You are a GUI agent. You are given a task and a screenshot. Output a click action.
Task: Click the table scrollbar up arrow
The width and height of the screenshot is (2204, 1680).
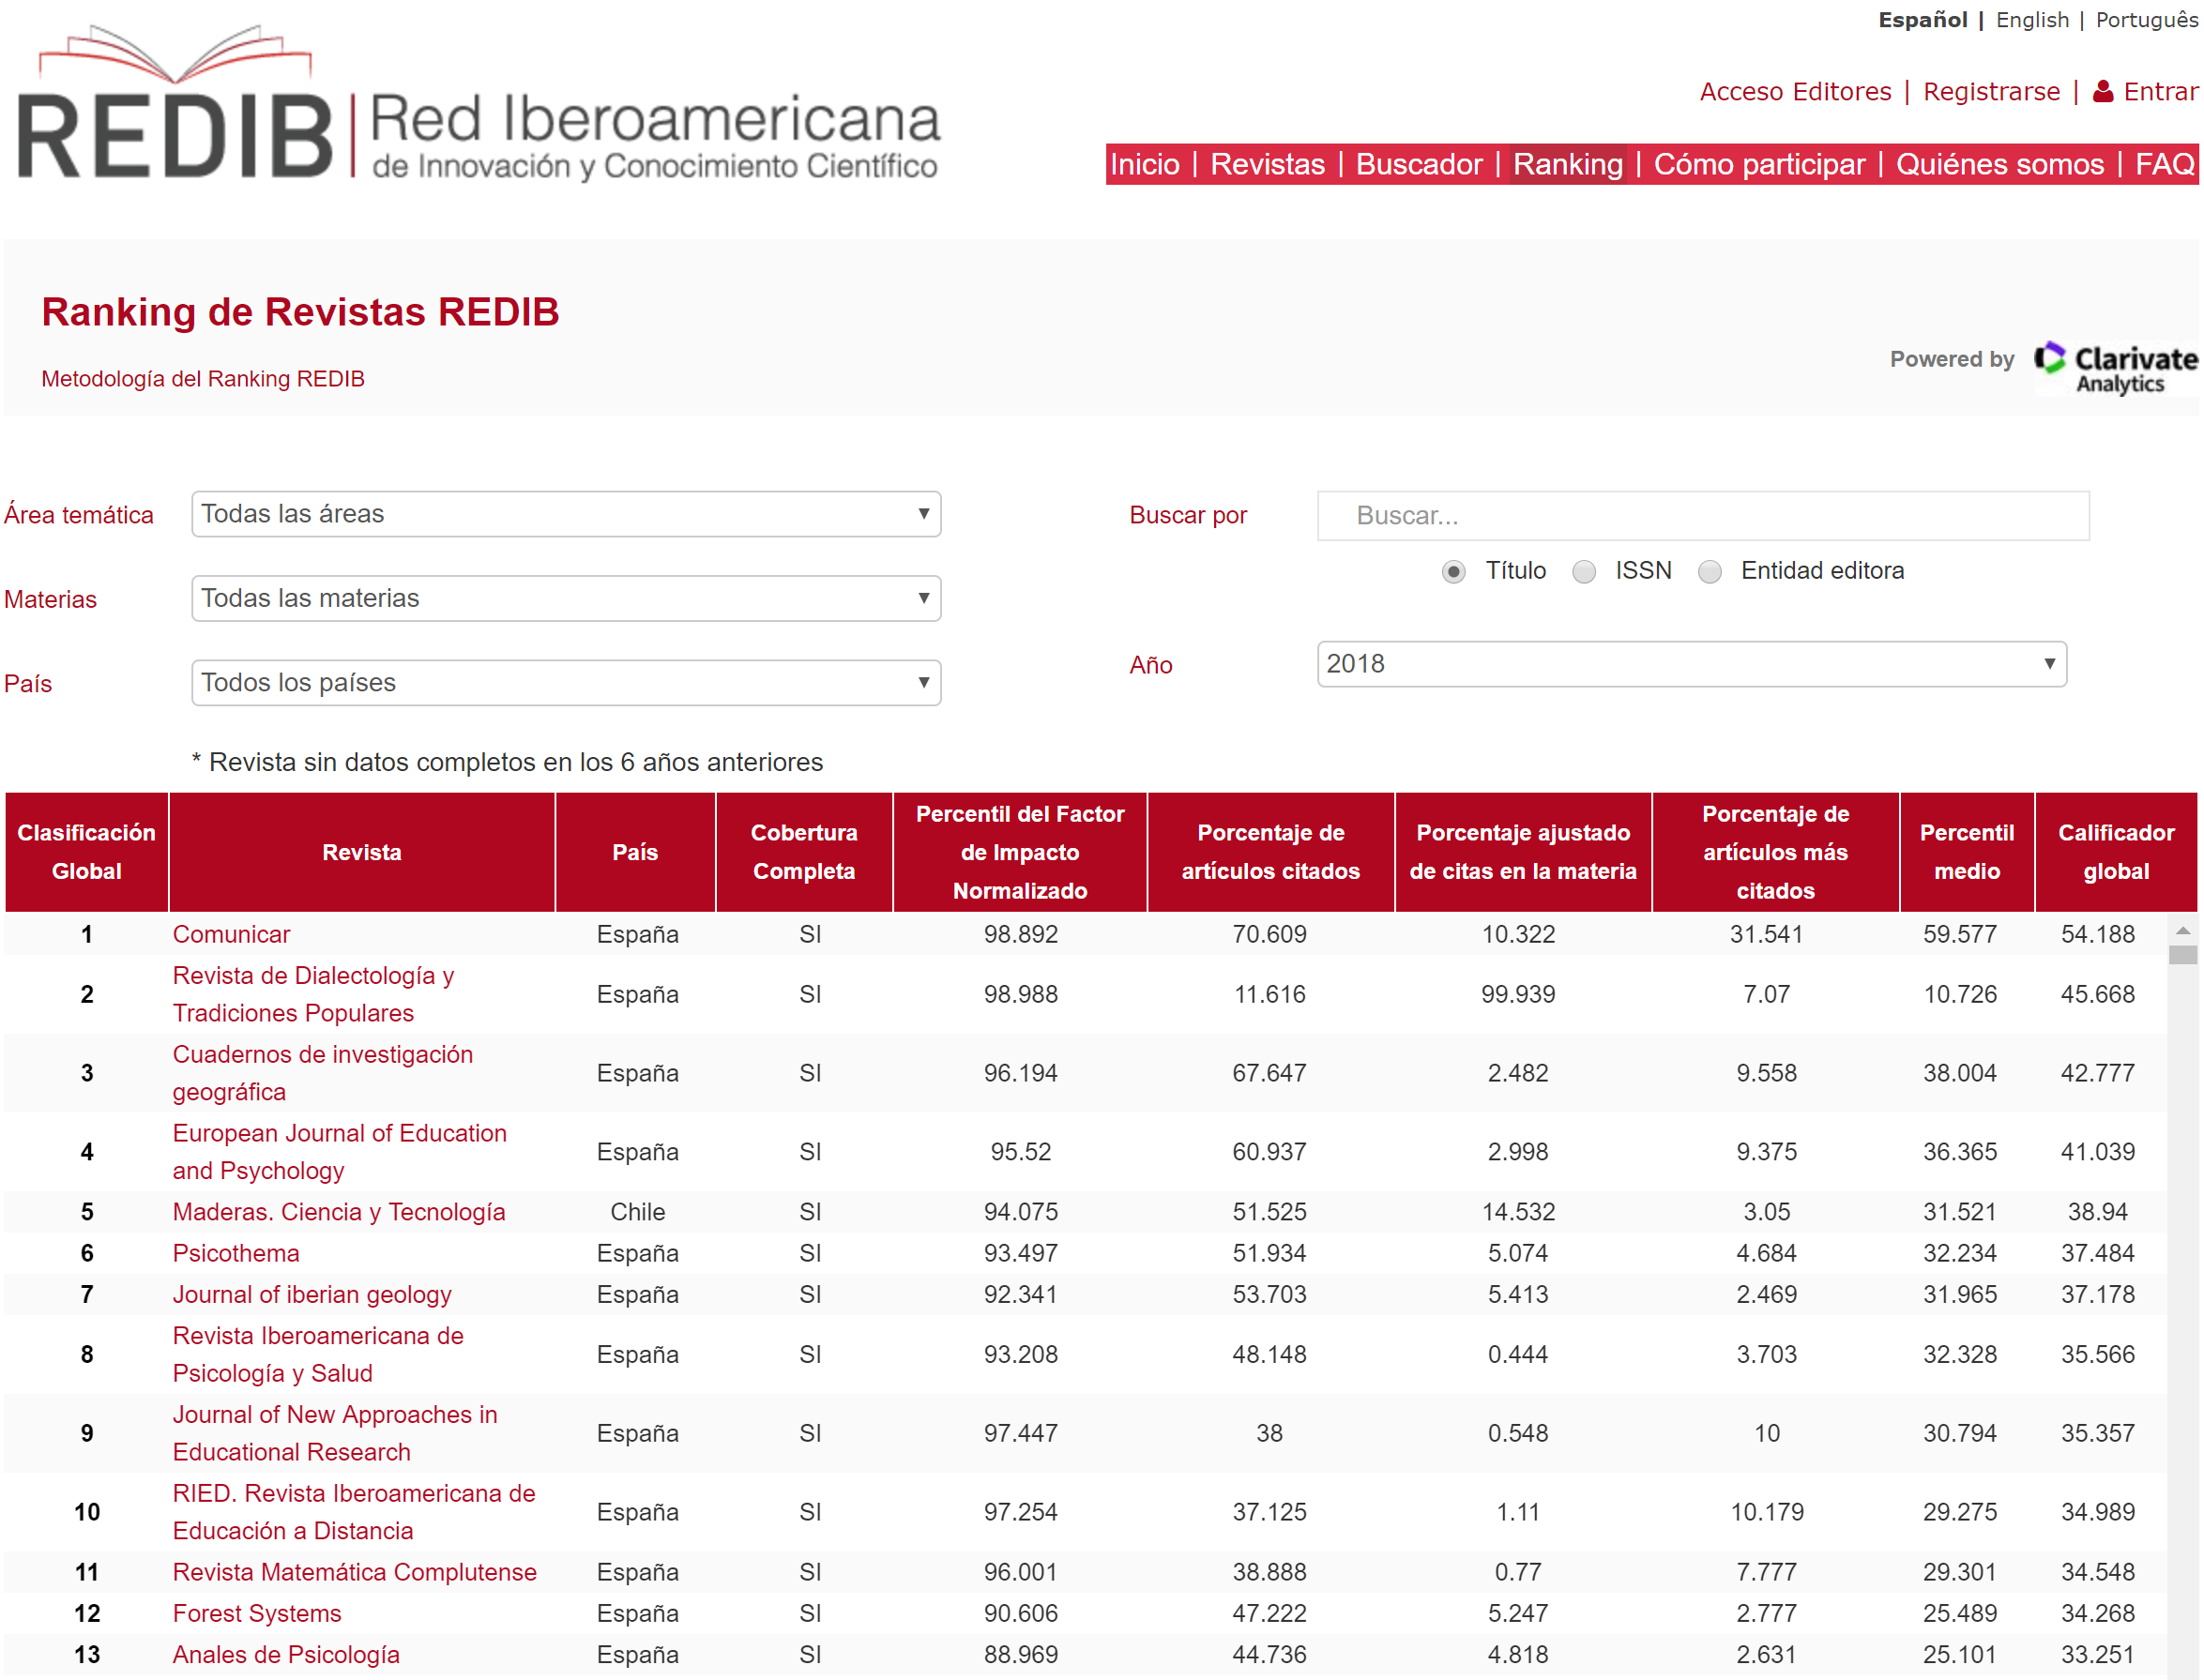point(2182,930)
